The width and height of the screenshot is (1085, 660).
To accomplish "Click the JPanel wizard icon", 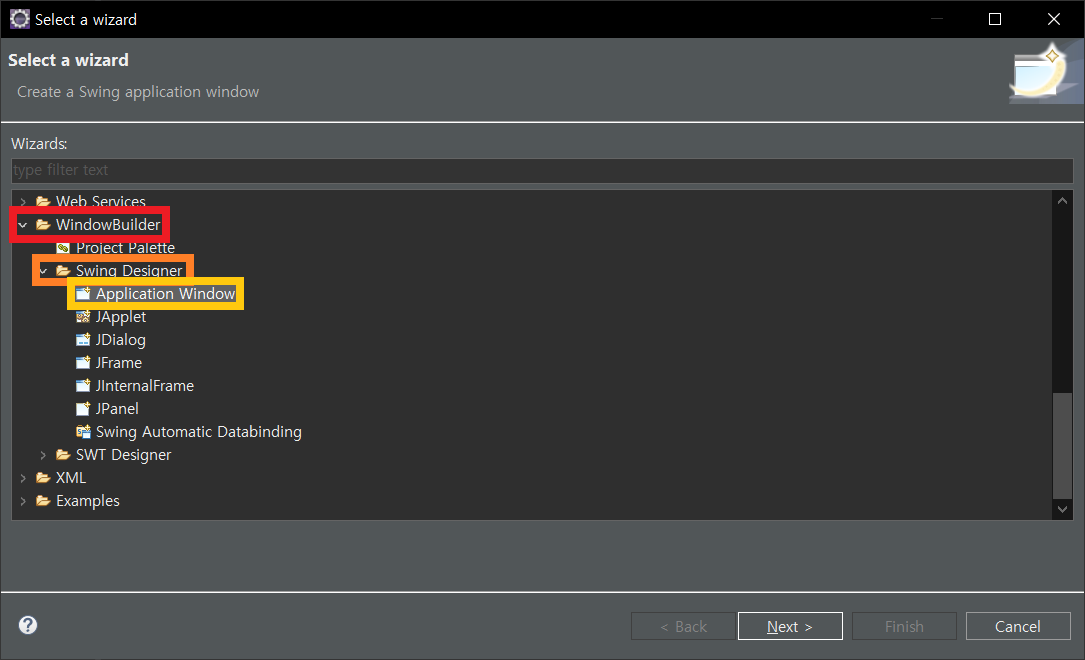I will tap(83, 409).
